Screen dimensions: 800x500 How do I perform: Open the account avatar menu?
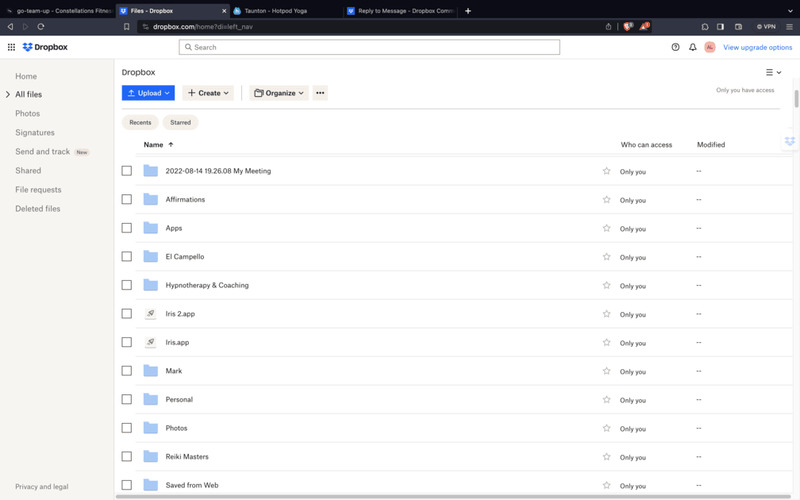(x=709, y=47)
